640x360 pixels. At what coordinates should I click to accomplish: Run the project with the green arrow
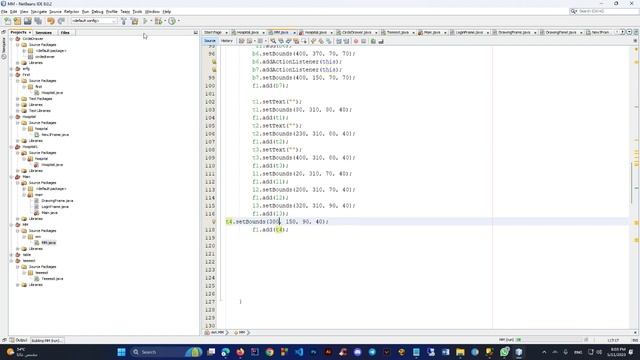(145, 21)
